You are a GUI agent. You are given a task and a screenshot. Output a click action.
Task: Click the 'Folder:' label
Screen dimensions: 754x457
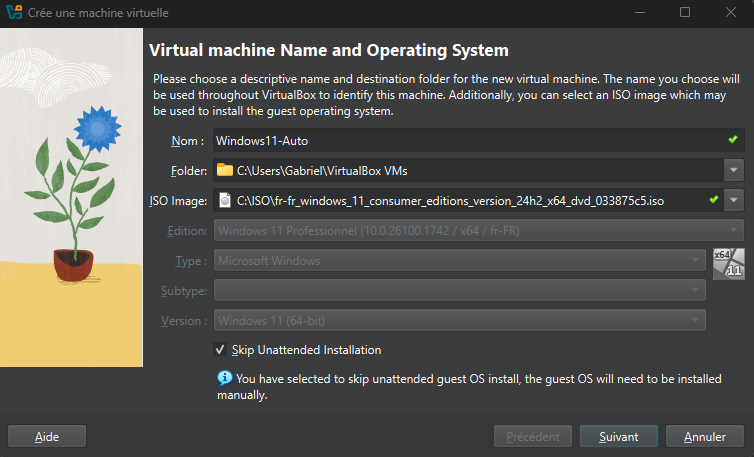coord(189,171)
